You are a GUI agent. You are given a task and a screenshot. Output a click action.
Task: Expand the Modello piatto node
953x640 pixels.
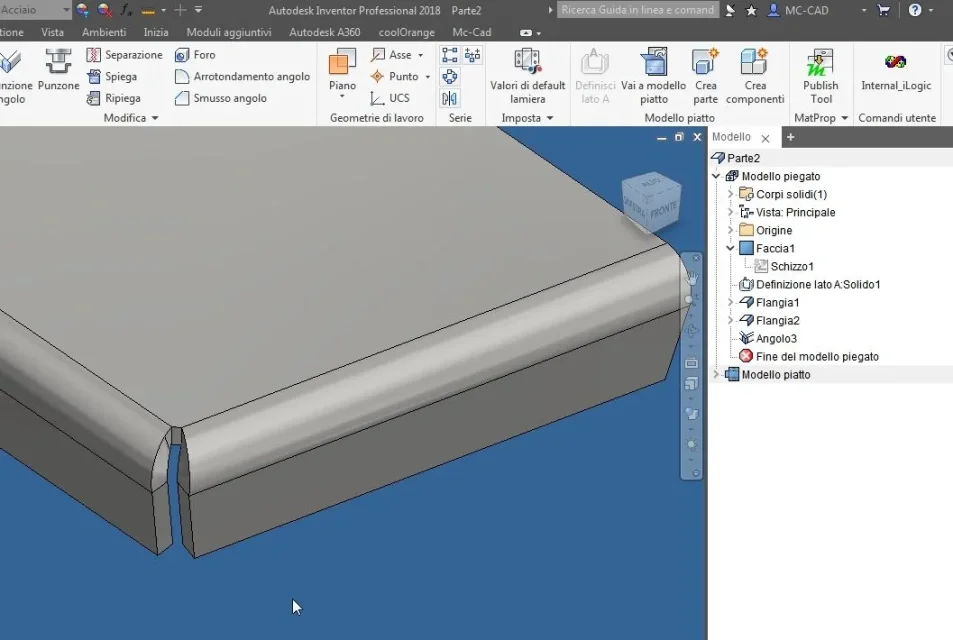coord(716,374)
